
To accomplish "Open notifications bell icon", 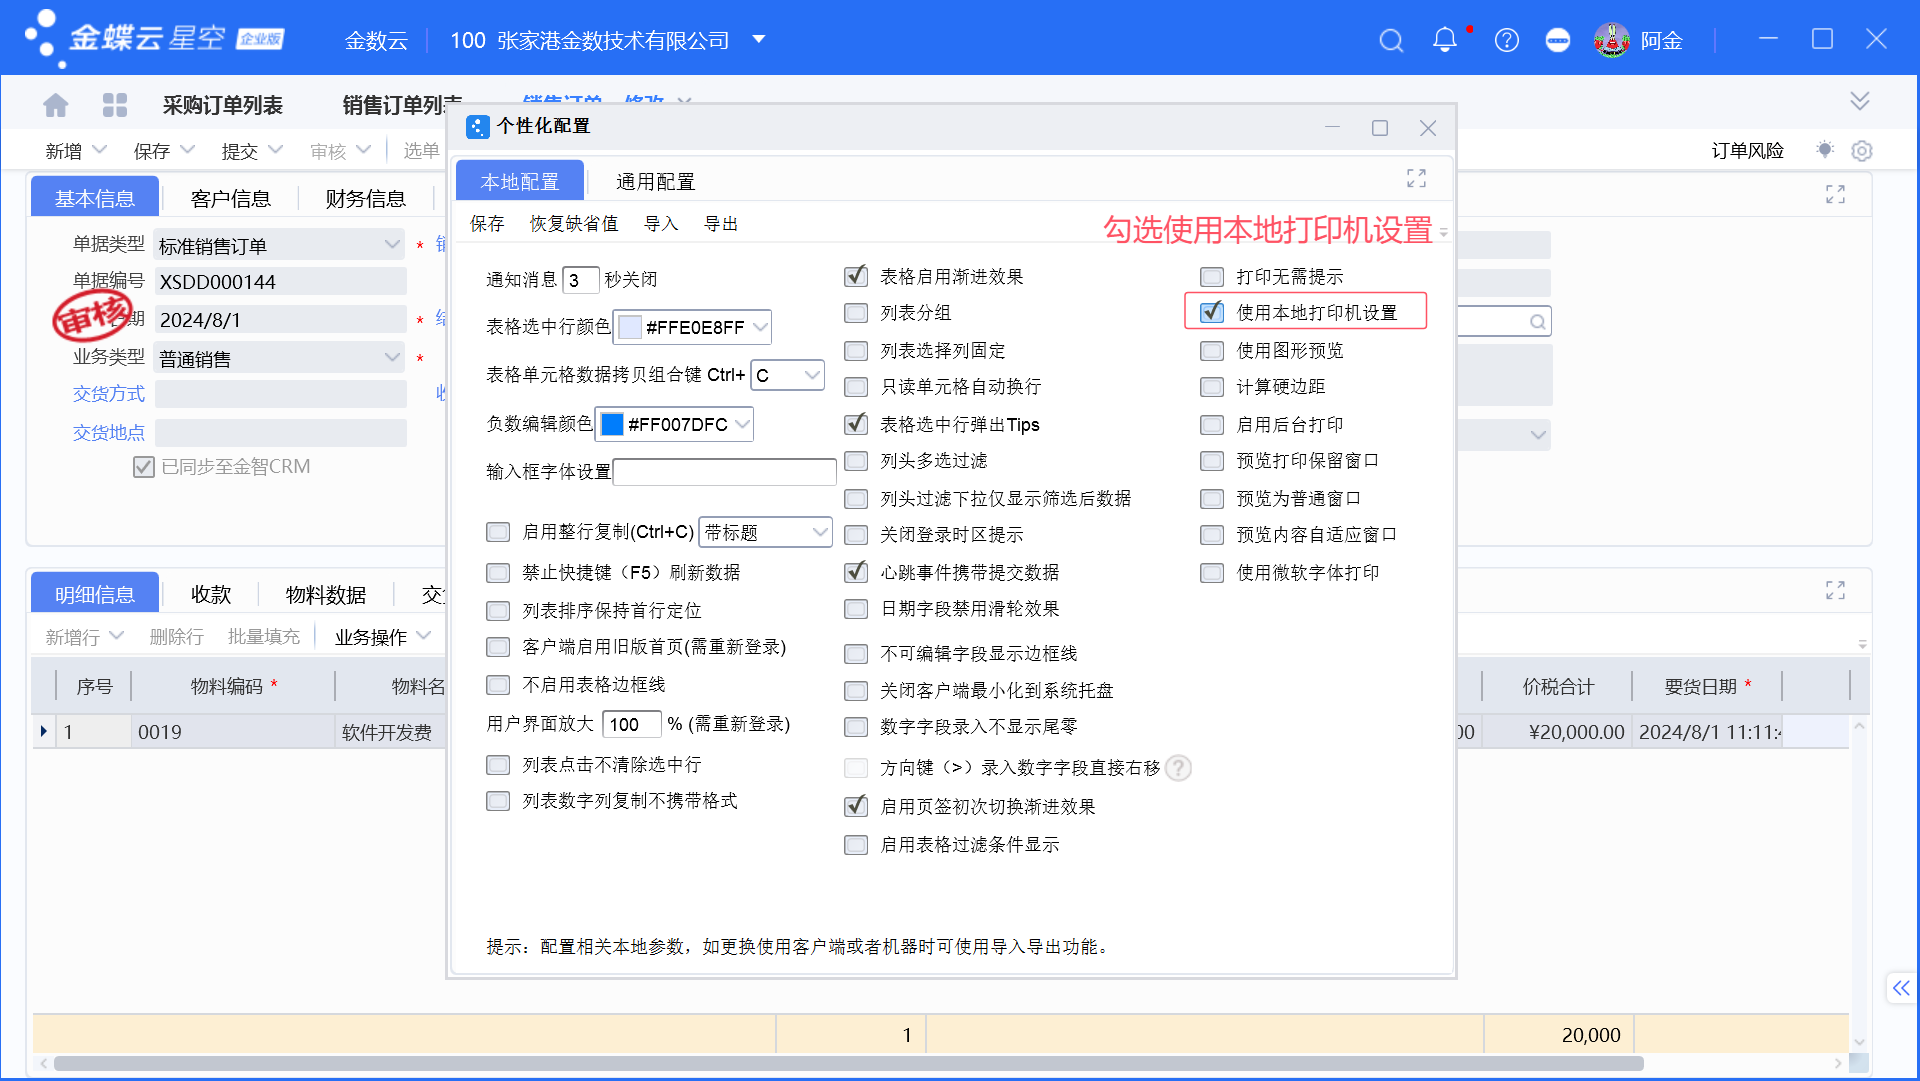I will (x=1445, y=40).
